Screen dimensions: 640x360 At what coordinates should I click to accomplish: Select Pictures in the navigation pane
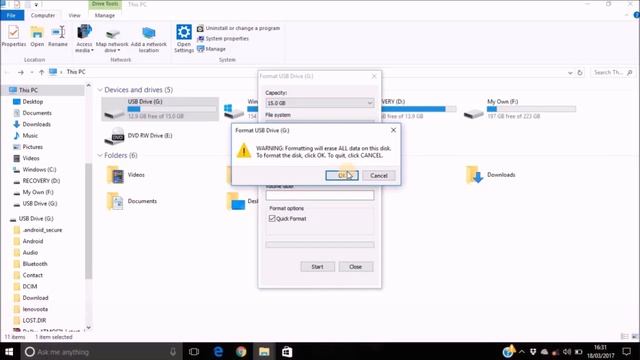(33, 147)
